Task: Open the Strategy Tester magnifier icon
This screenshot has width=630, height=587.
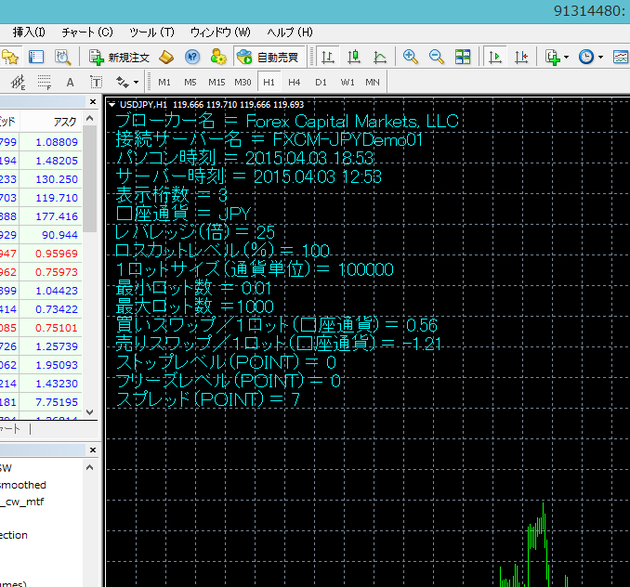Action: pyautogui.click(x=63, y=57)
